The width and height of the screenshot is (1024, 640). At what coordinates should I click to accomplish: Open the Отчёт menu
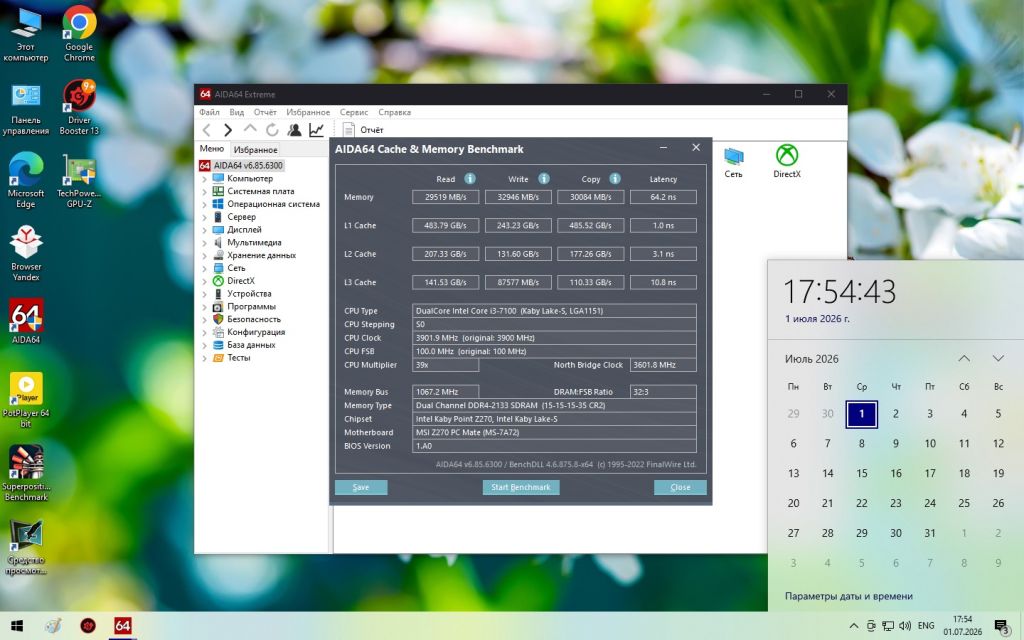[x=265, y=112]
